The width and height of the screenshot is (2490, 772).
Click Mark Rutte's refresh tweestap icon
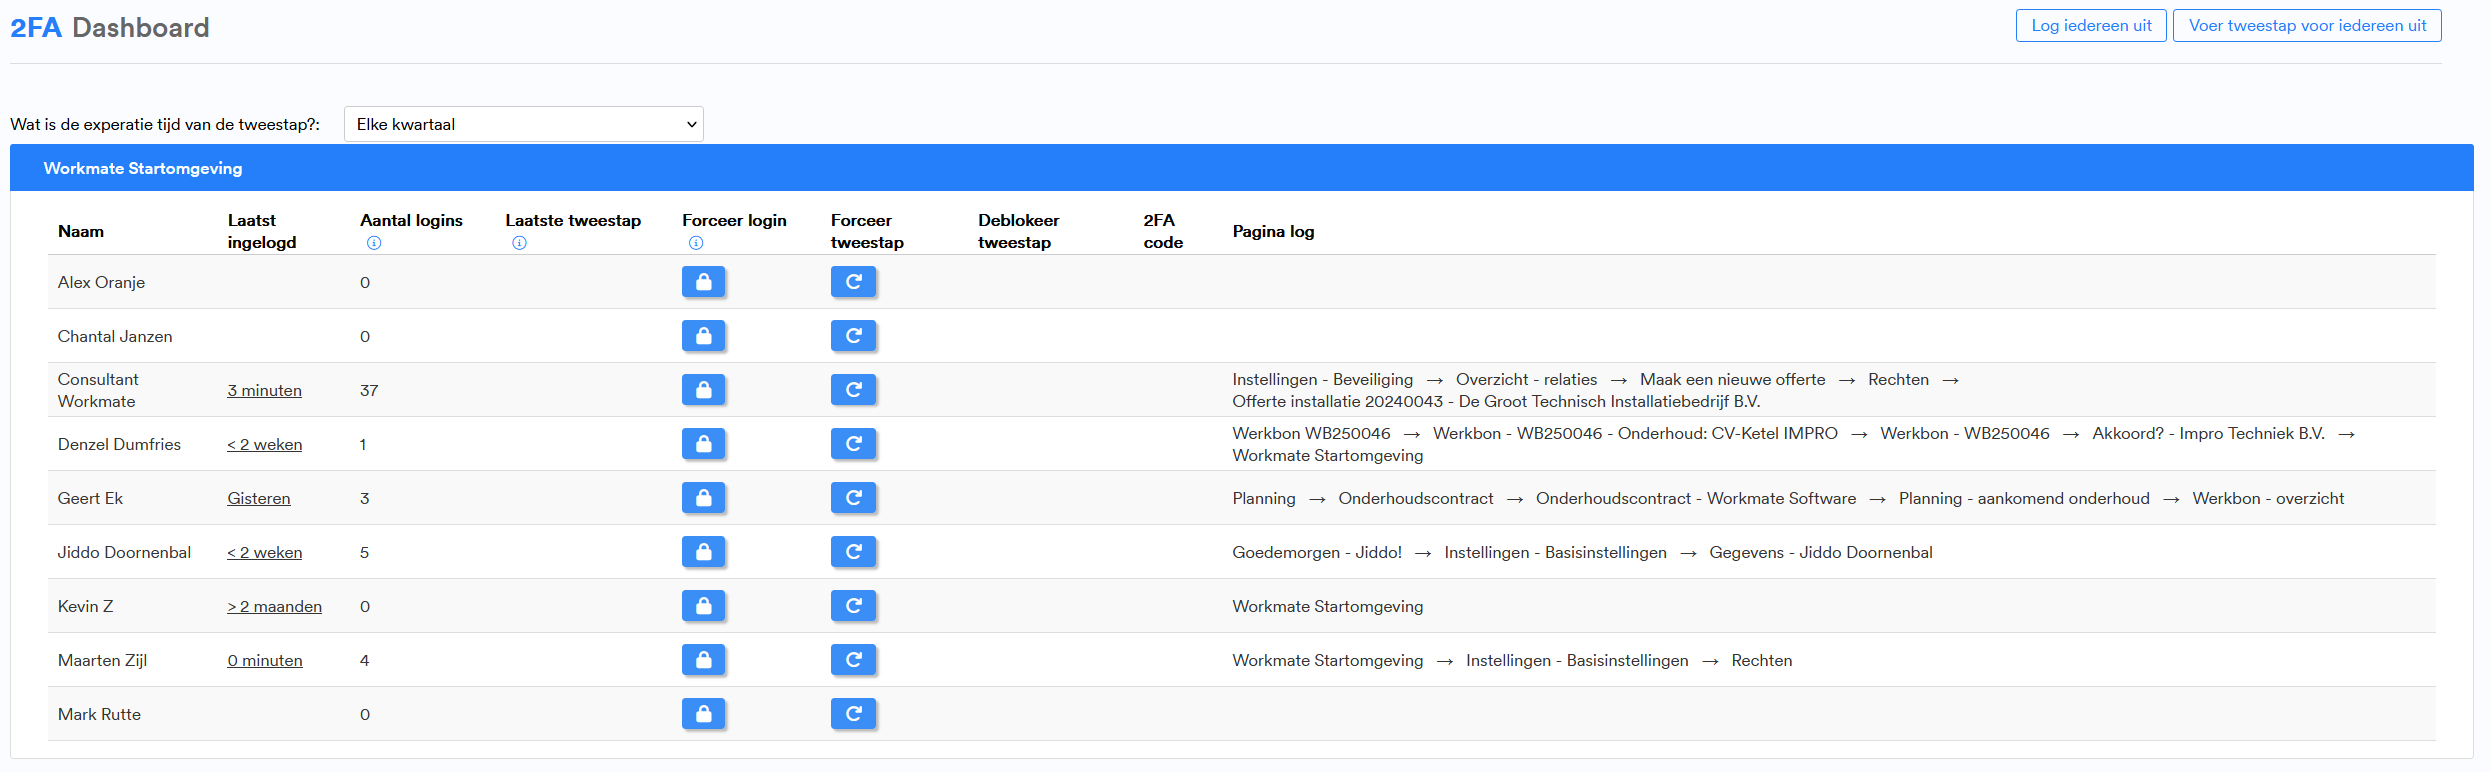pos(853,714)
